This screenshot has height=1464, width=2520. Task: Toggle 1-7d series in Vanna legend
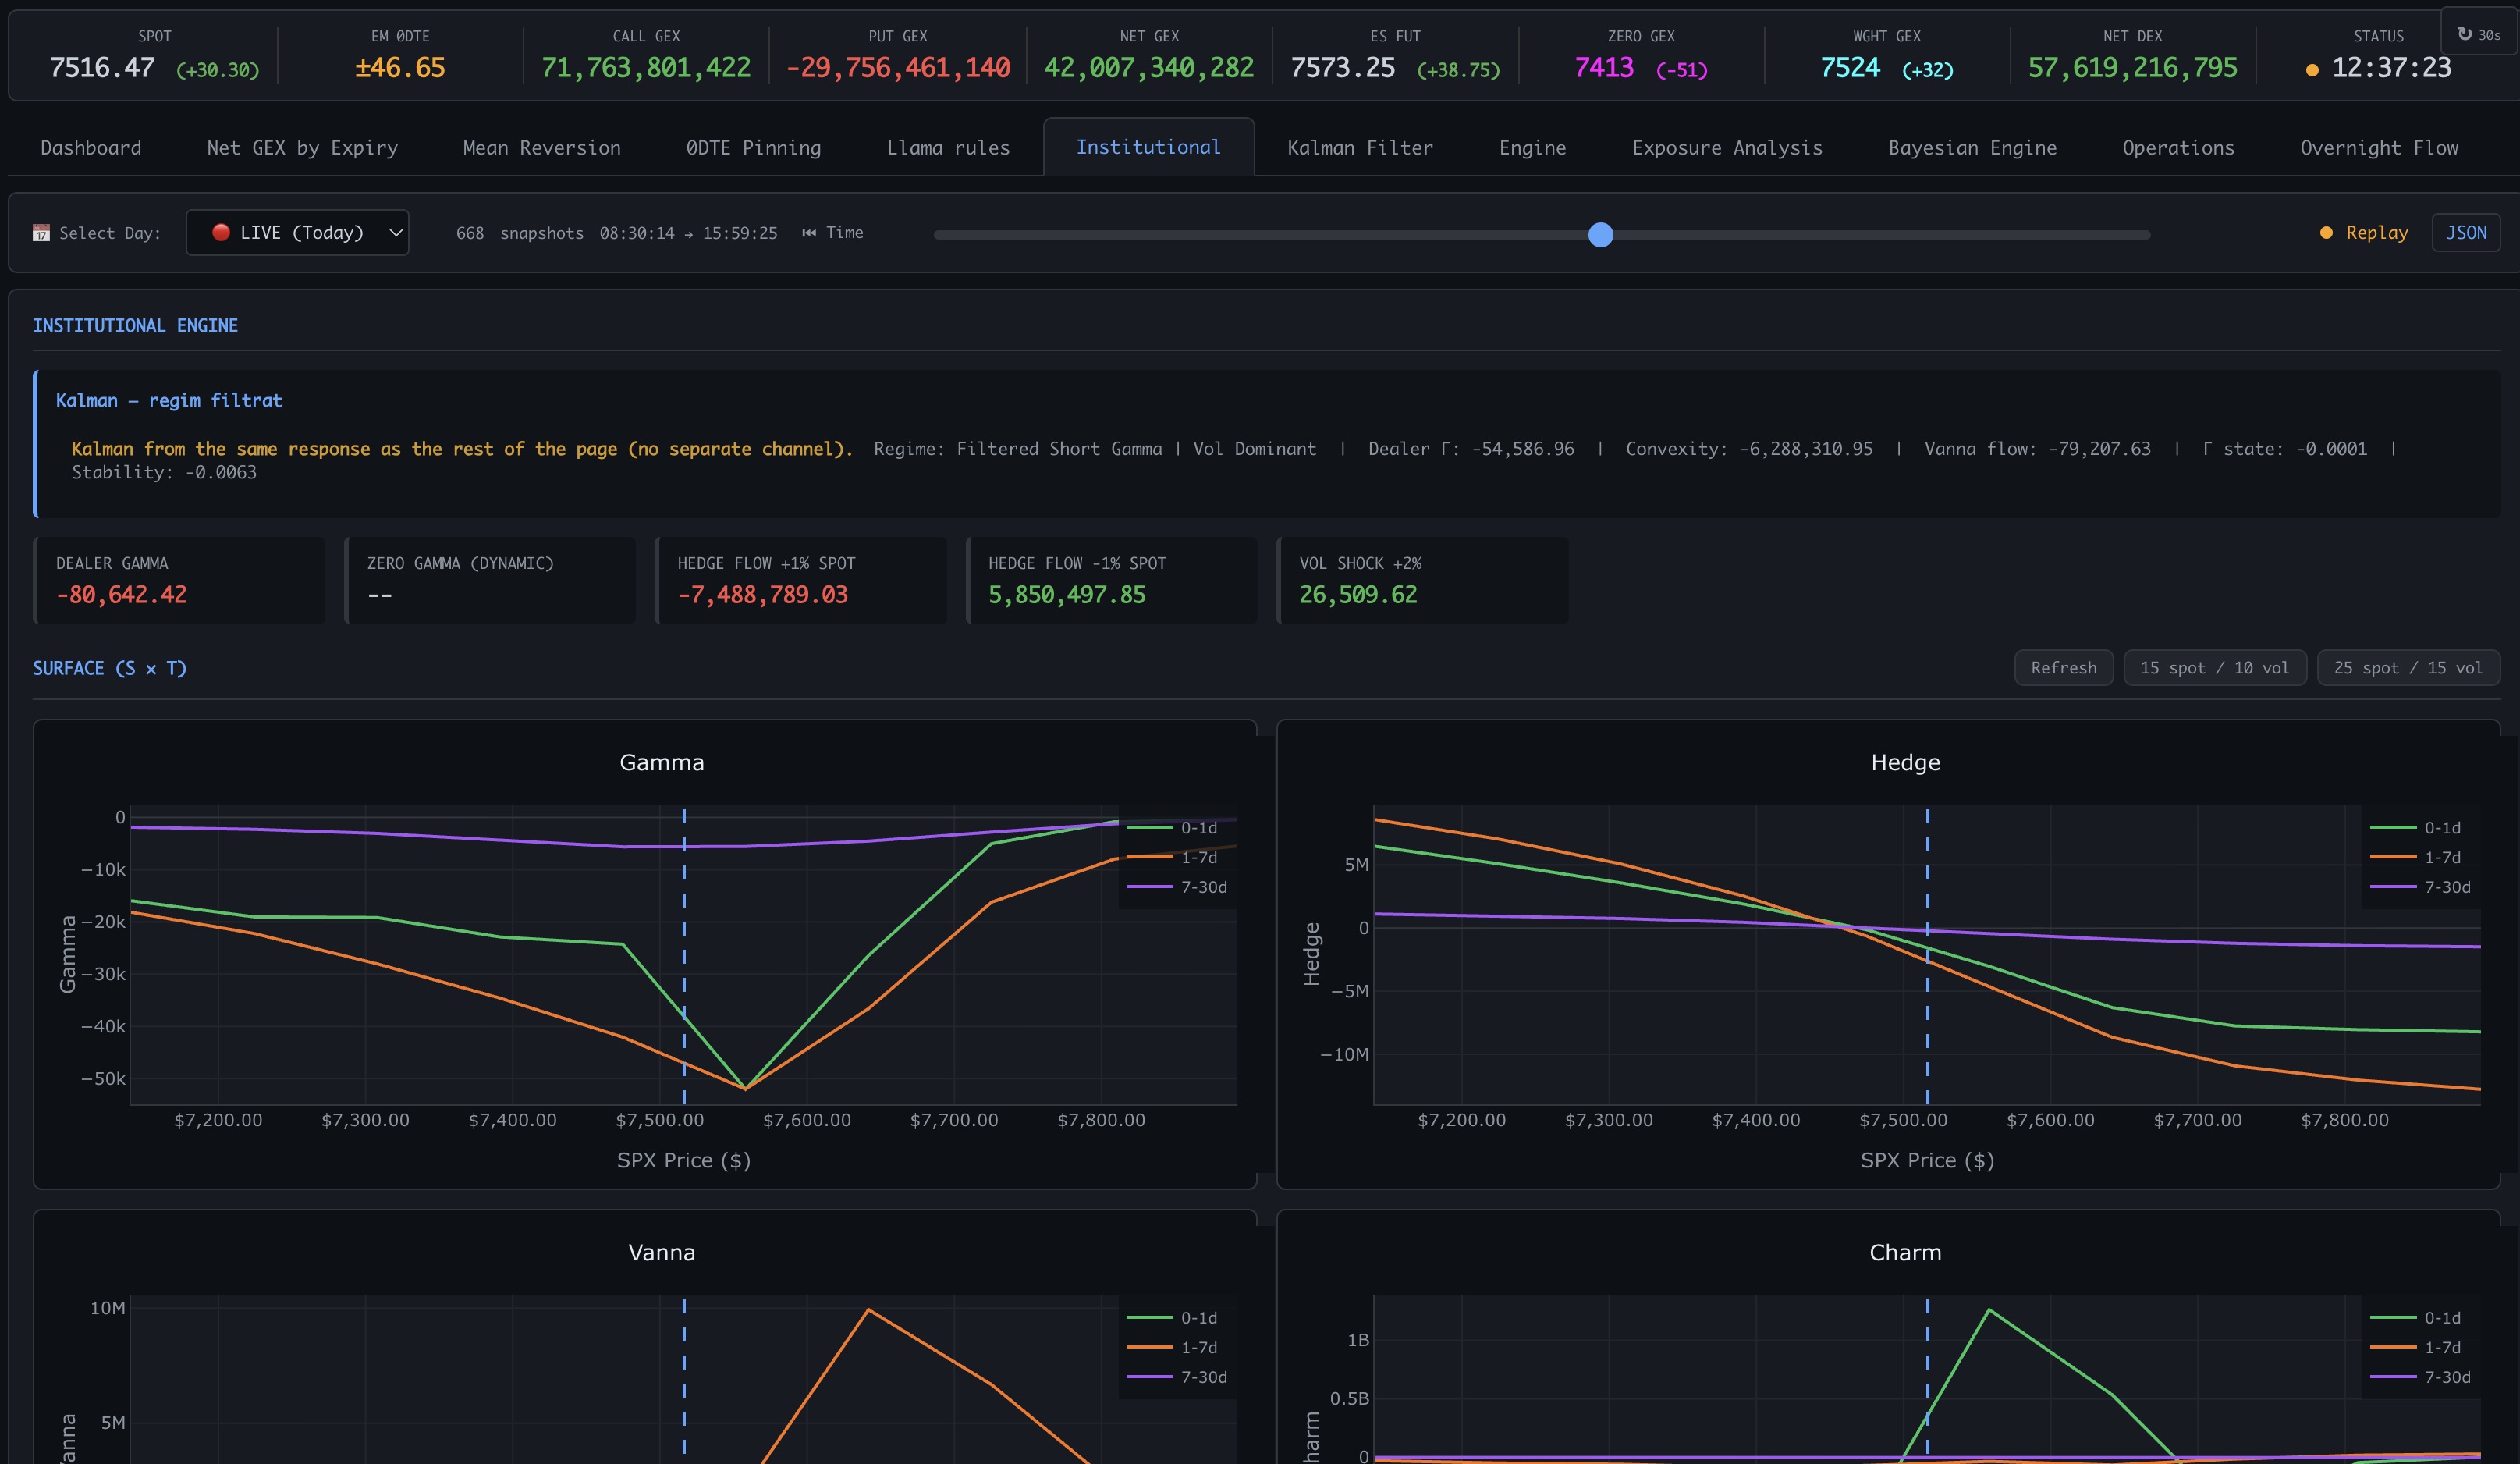(x=1173, y=1348)
